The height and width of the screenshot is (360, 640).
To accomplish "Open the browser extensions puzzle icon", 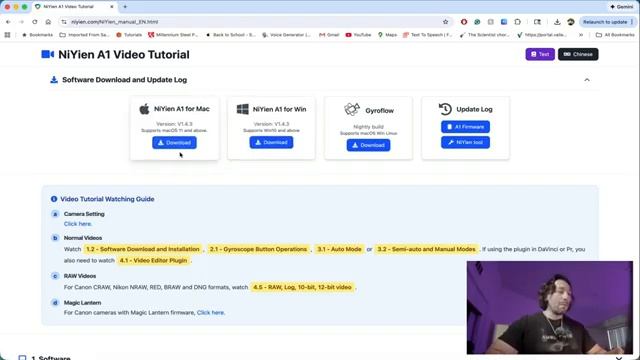I will click(518, 22).
